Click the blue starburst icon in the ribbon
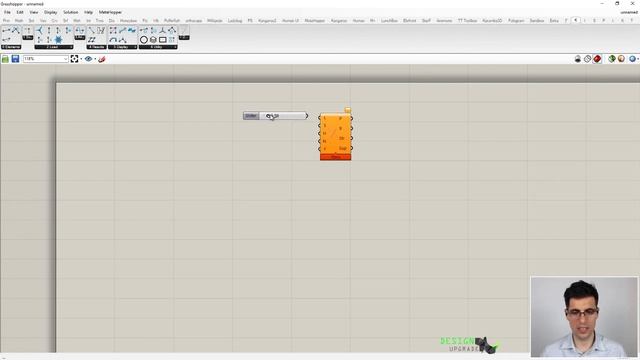 (58, 40)
